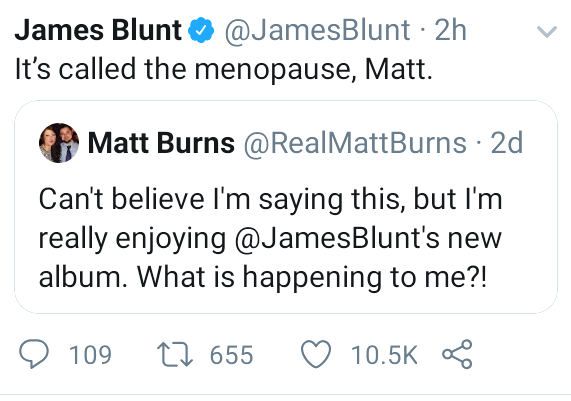
Task: Open the reply speech bubble icon
Action: click(34, 354)
